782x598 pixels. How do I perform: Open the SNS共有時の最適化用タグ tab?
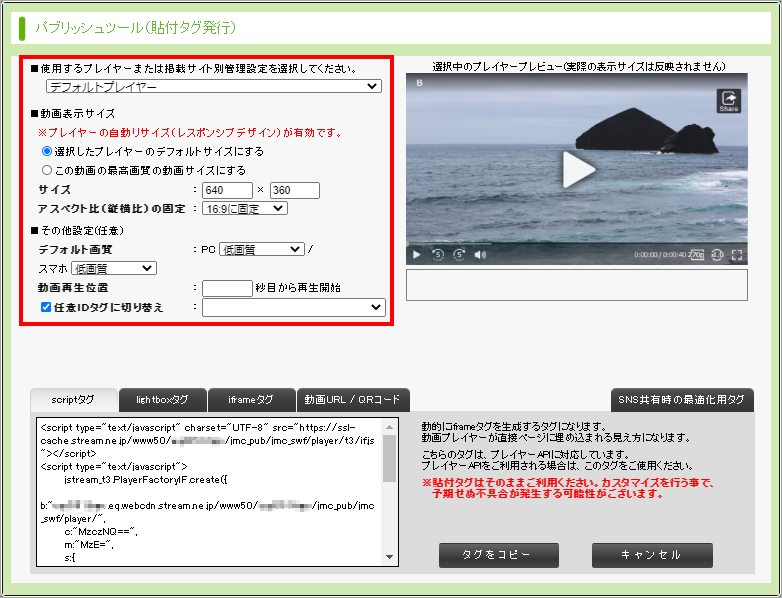pos(682,400)
